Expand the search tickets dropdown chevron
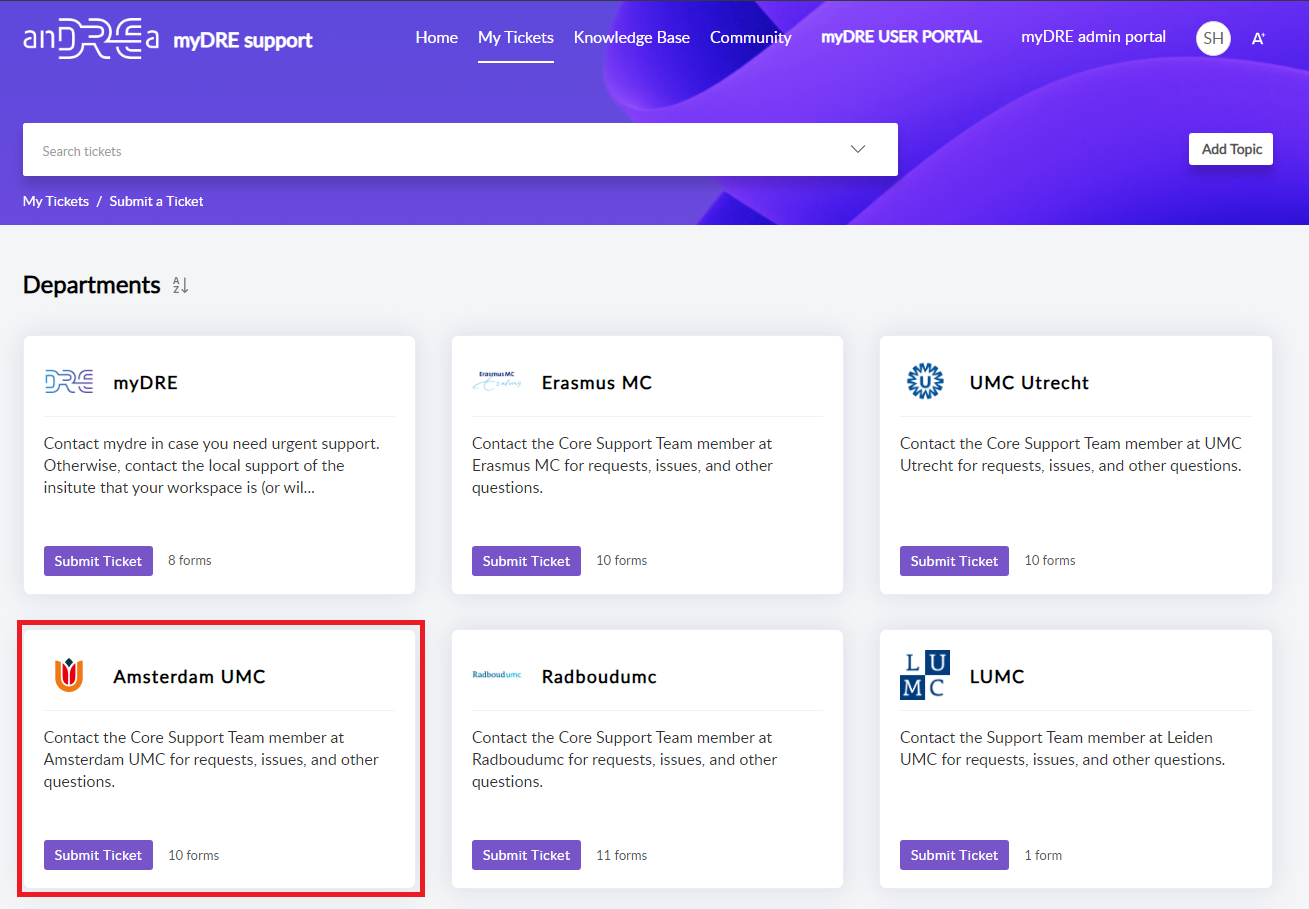The width and height of the screenshot is (1309, 909). (x=858, y=149)
